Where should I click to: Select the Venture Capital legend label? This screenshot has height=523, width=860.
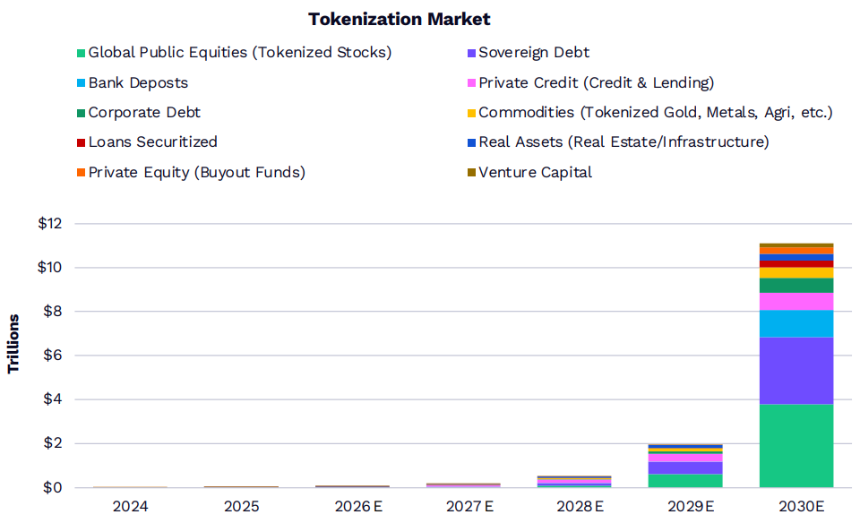click(x=535, y=172)
